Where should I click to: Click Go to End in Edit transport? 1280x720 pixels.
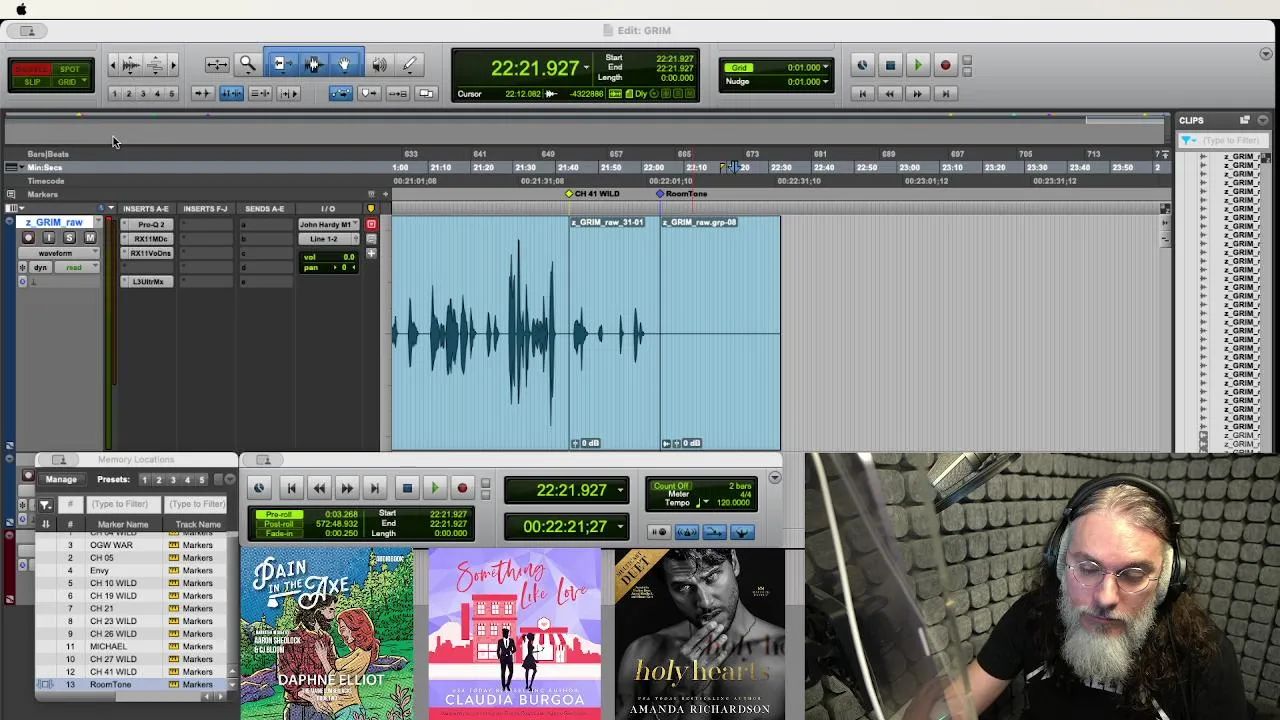945,93
